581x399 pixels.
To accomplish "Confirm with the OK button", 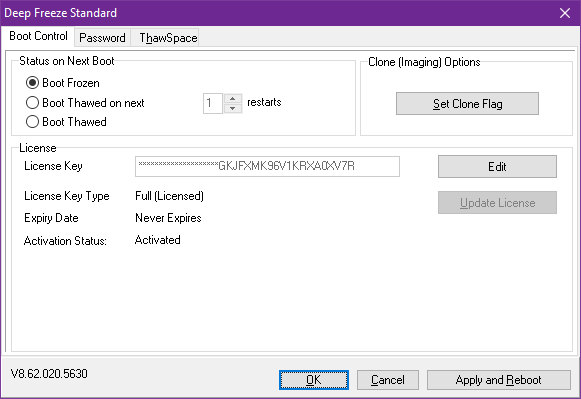I will point(314,380).
